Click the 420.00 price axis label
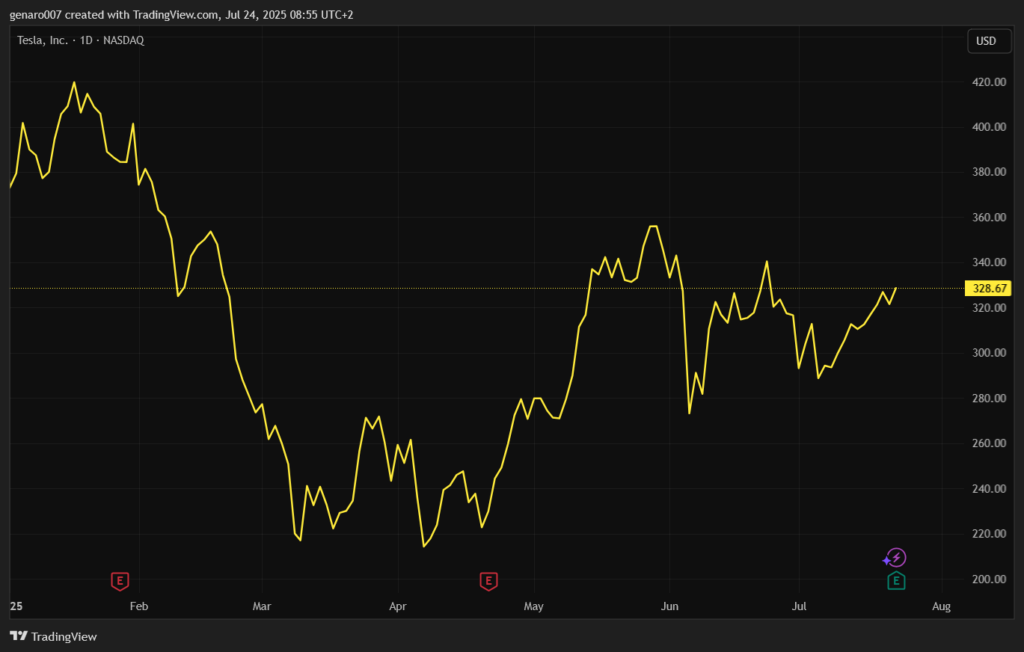 click(x=987, y=82)
